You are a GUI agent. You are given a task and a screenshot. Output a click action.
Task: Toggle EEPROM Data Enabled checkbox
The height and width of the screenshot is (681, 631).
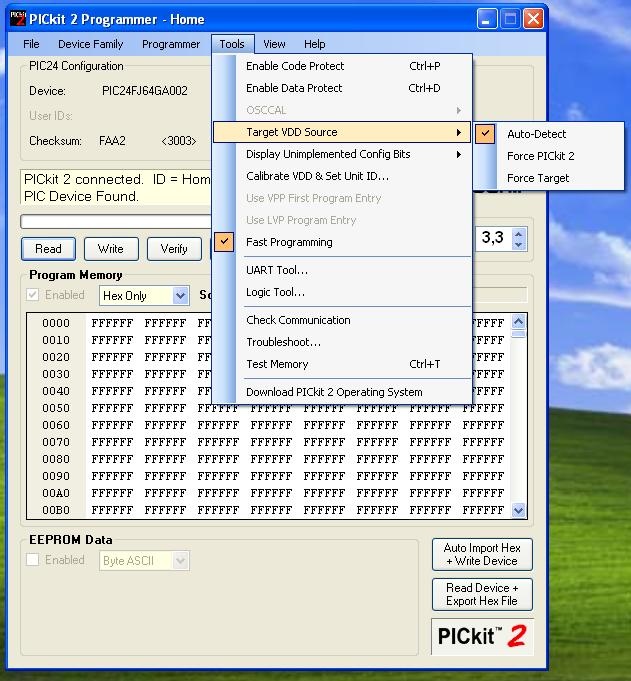coord(33,560)
